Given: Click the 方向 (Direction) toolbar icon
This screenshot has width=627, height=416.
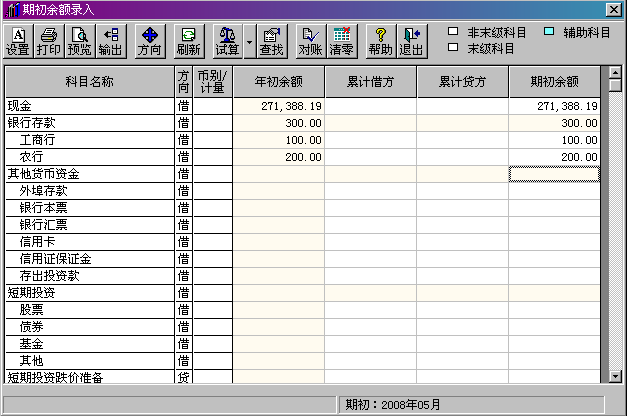Looking at the screenshot, I should click(150, 42).
